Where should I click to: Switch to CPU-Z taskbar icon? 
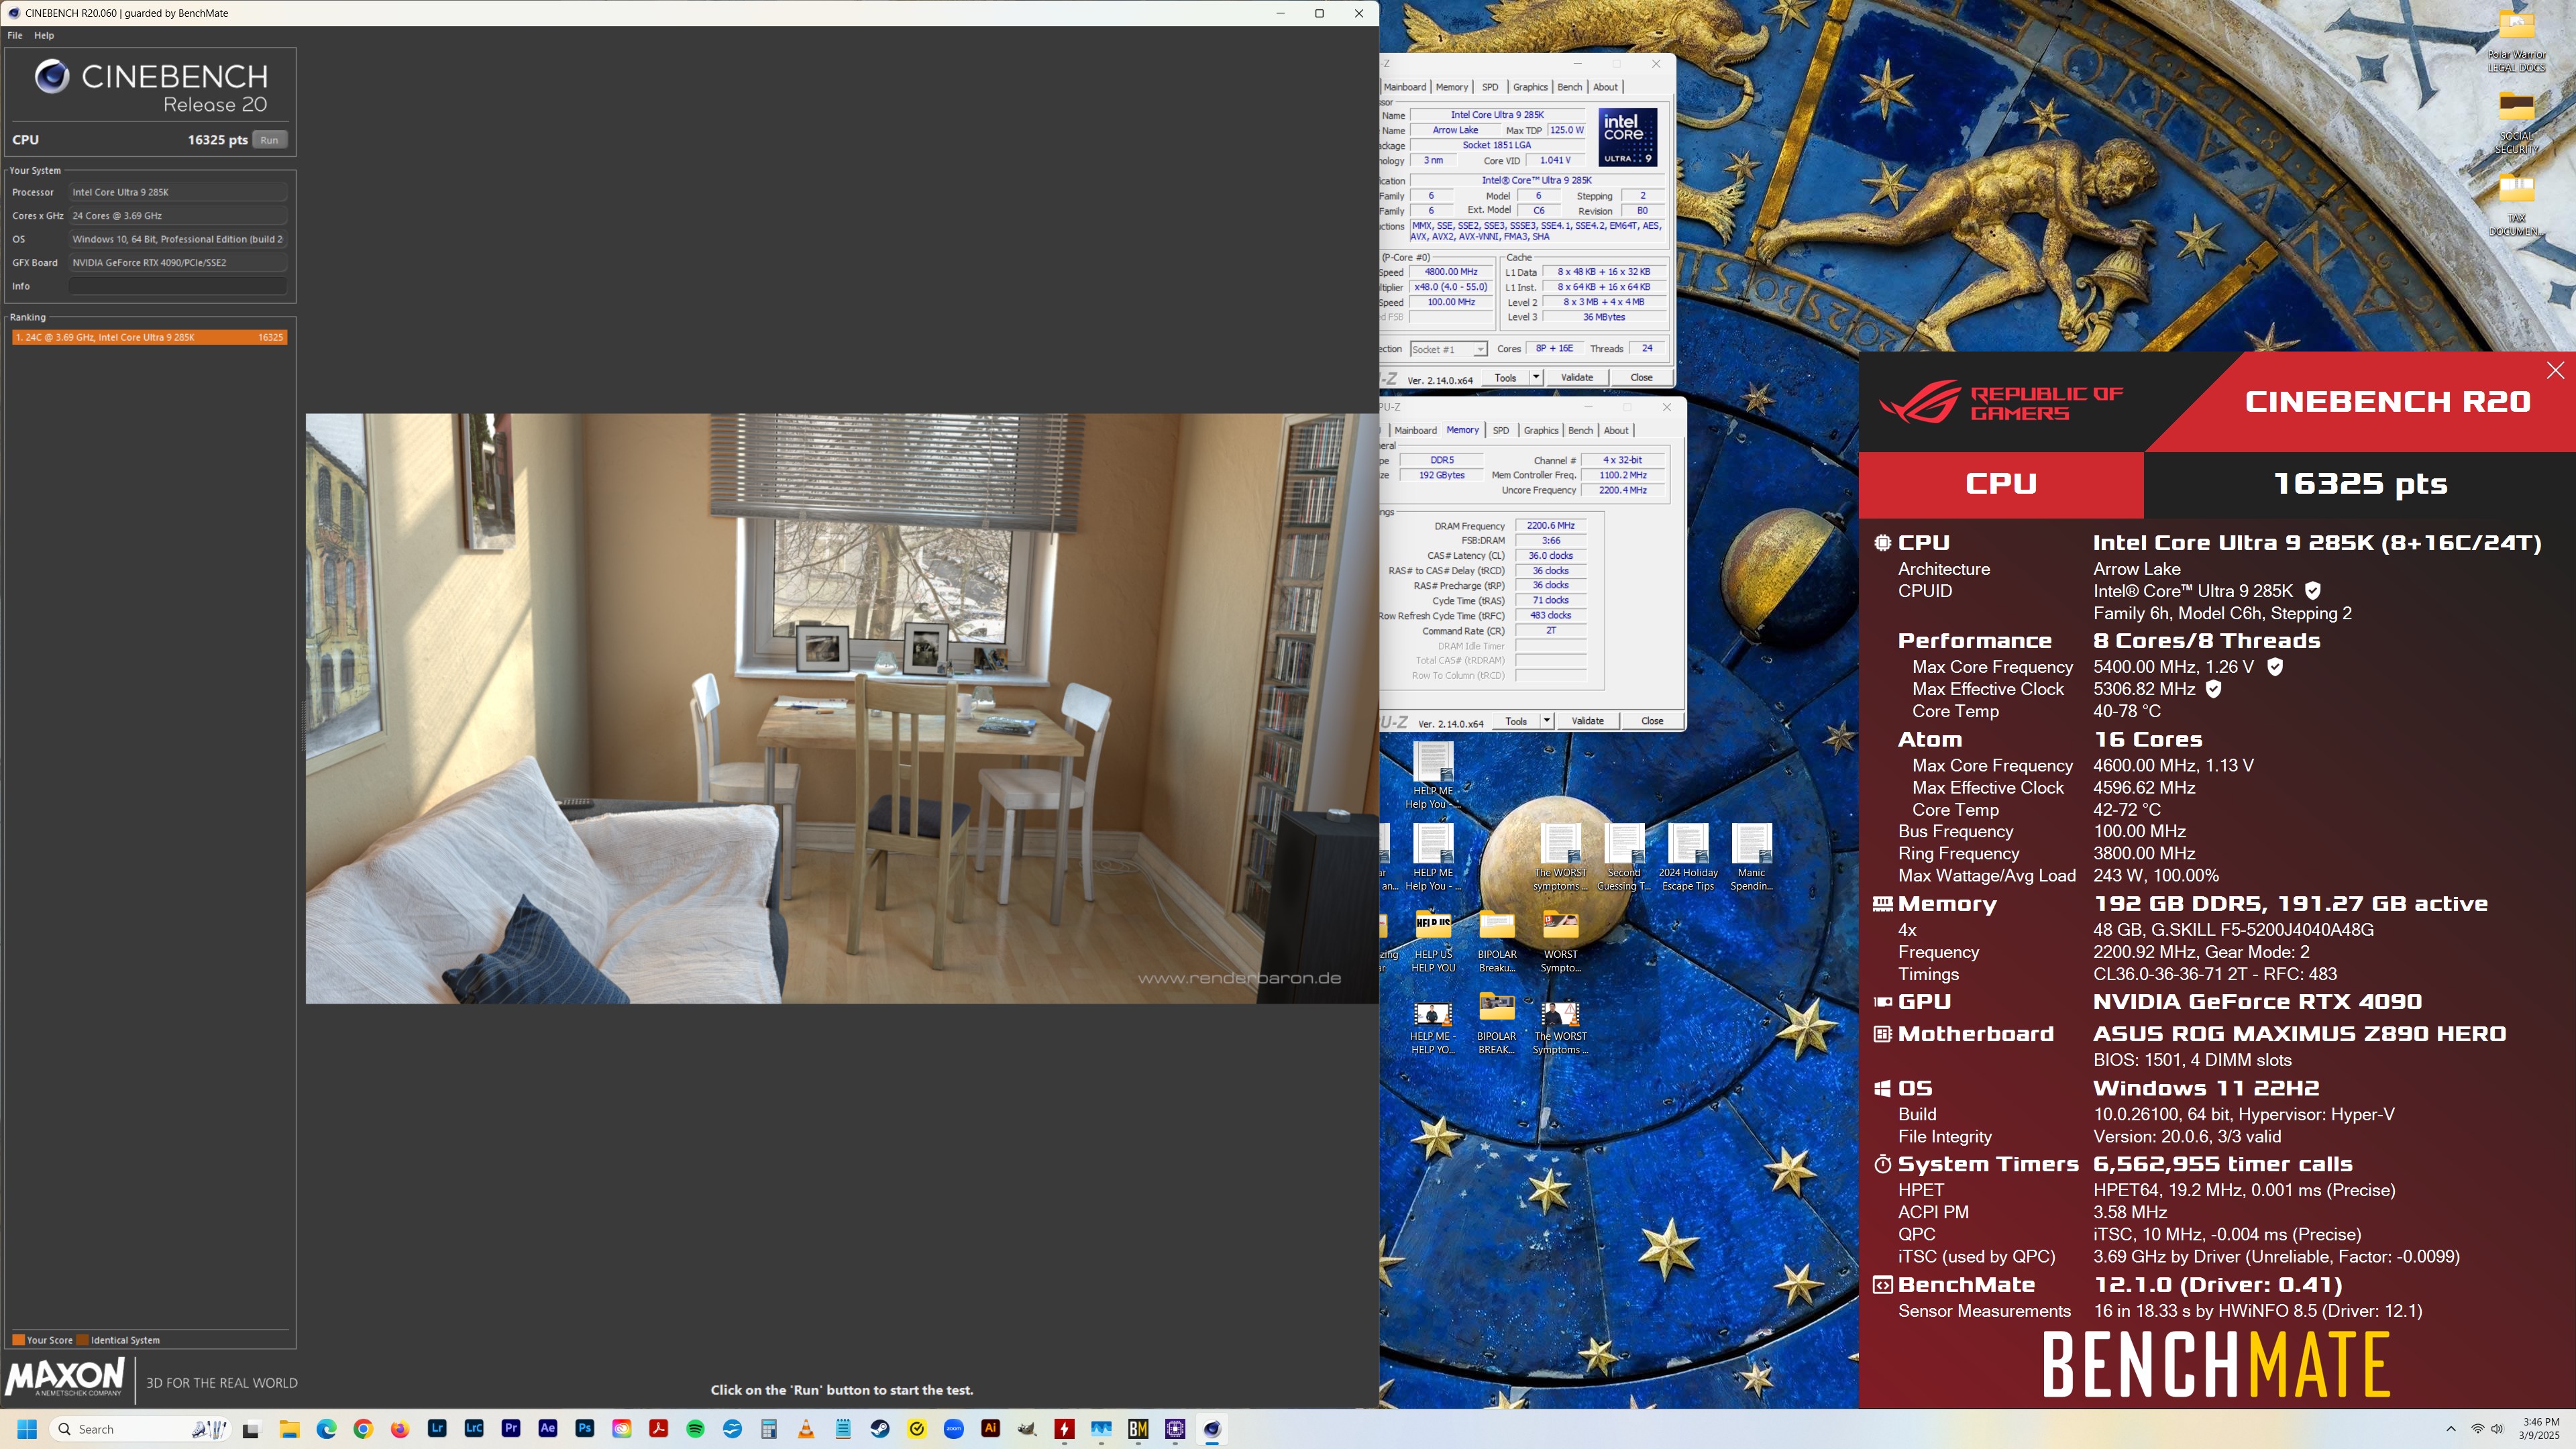tap(1175, 1429)
